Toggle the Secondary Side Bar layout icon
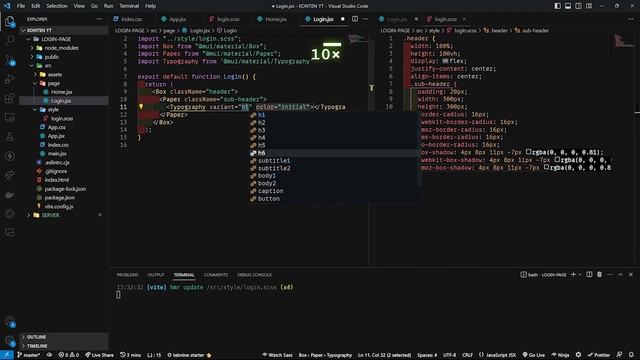Screen dimensions: 640x360 578,6
